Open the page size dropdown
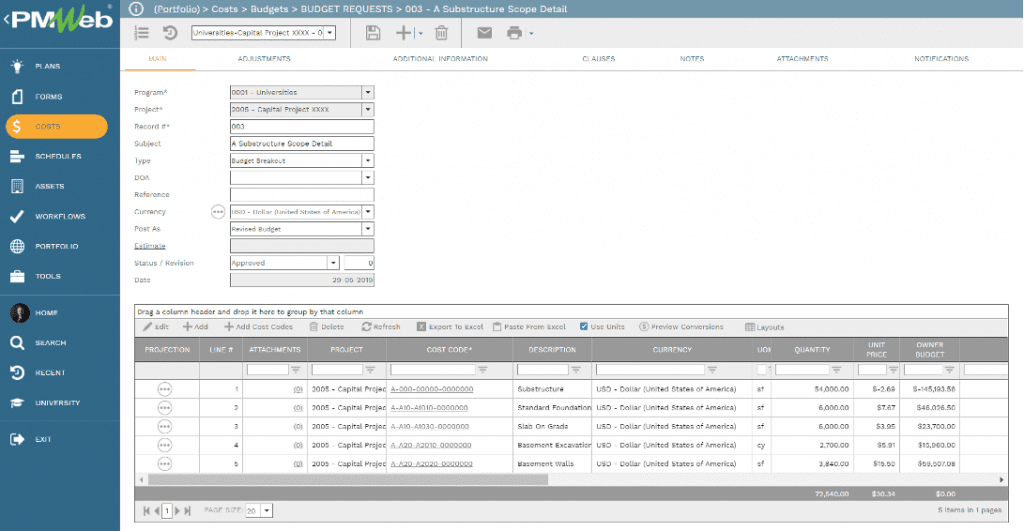Image resolution: width=1024 pixels, height=531 pixels. [x=266, y=511]
